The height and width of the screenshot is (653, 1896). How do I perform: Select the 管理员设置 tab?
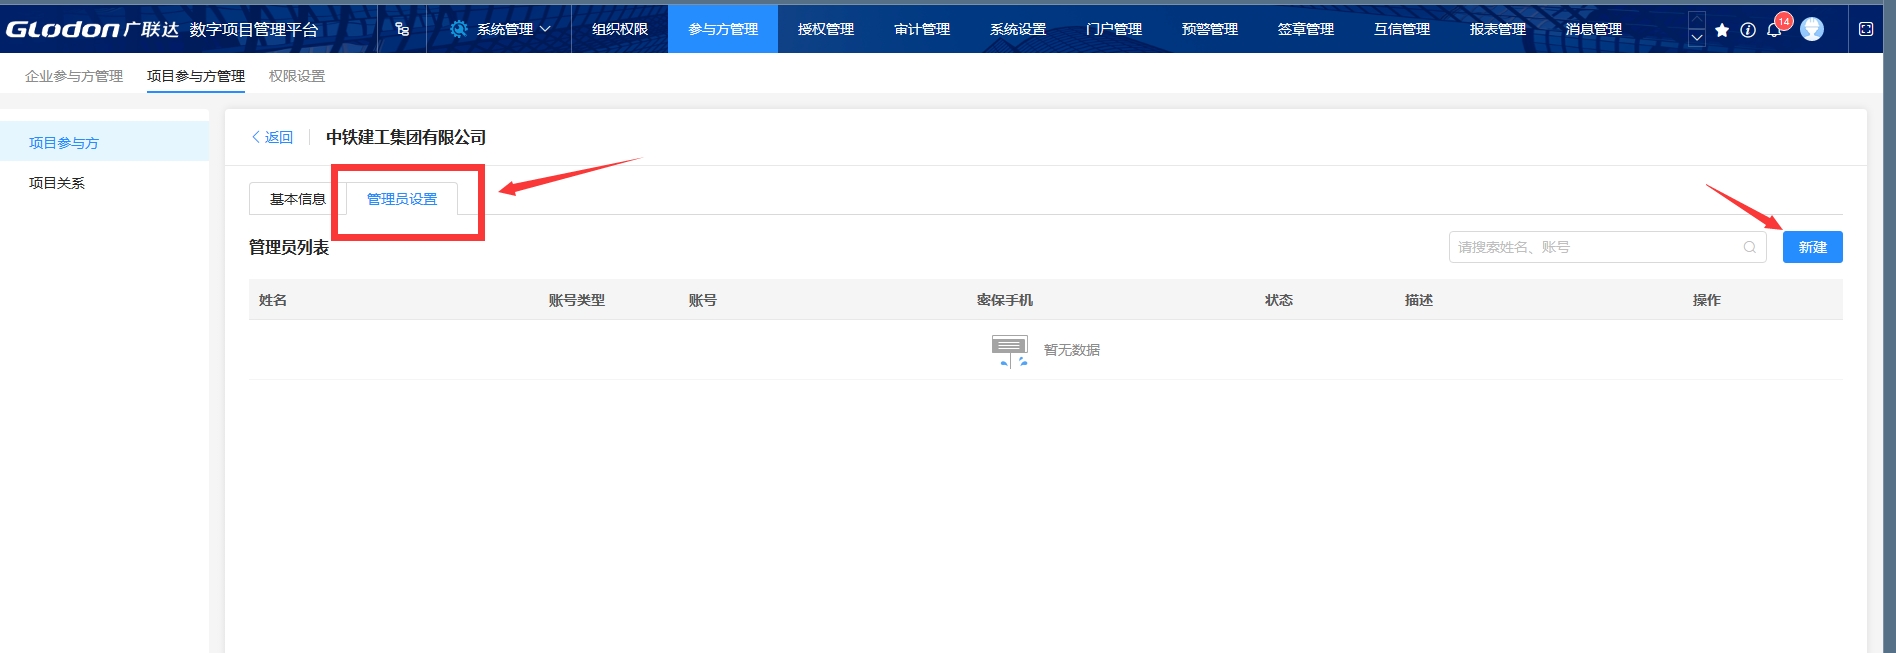402,199
